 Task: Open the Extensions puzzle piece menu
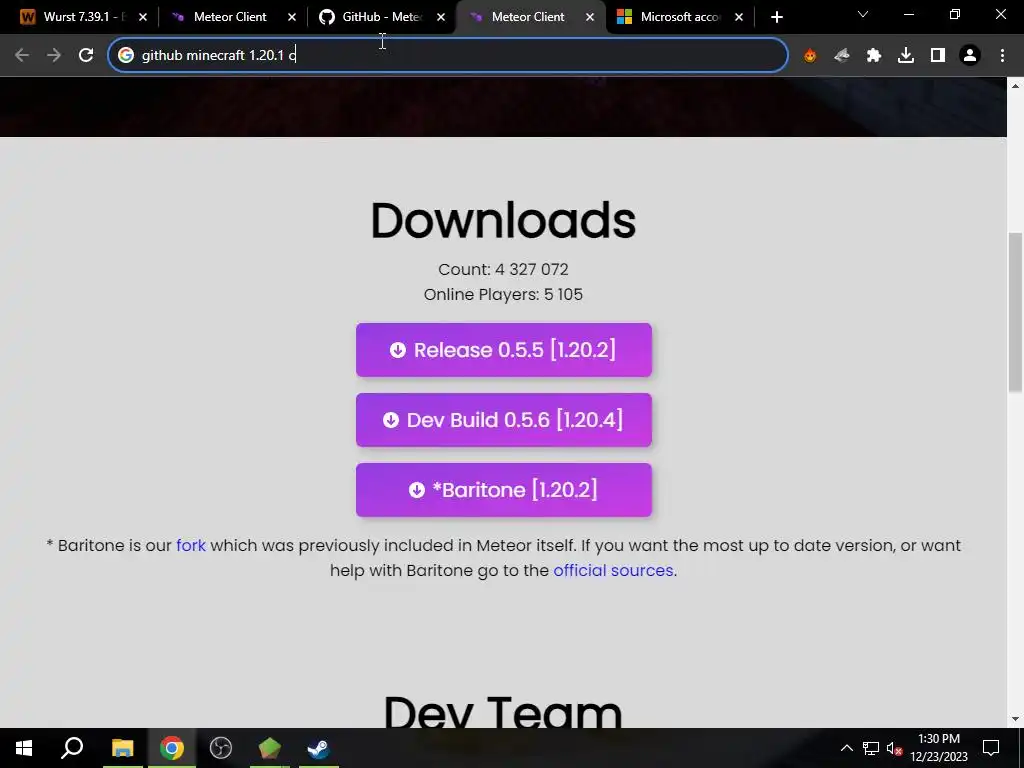pos(874,56)
